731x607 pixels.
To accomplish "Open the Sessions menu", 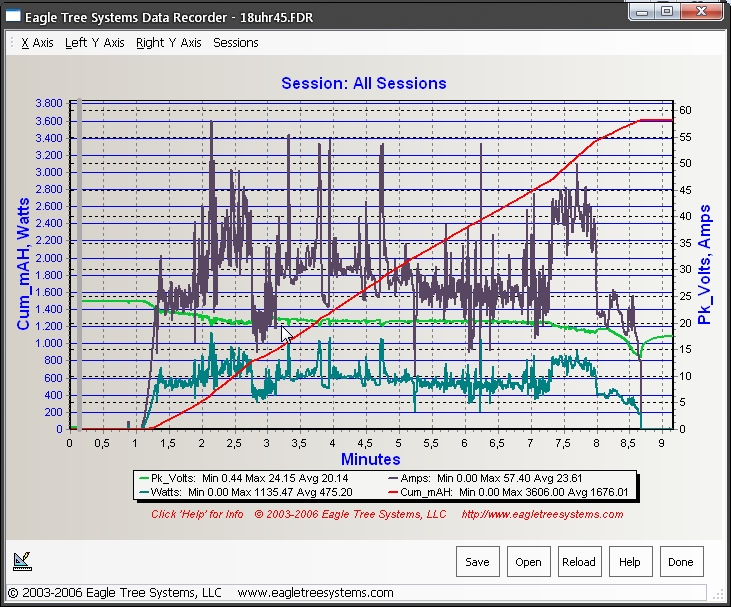I will point(236,43).
